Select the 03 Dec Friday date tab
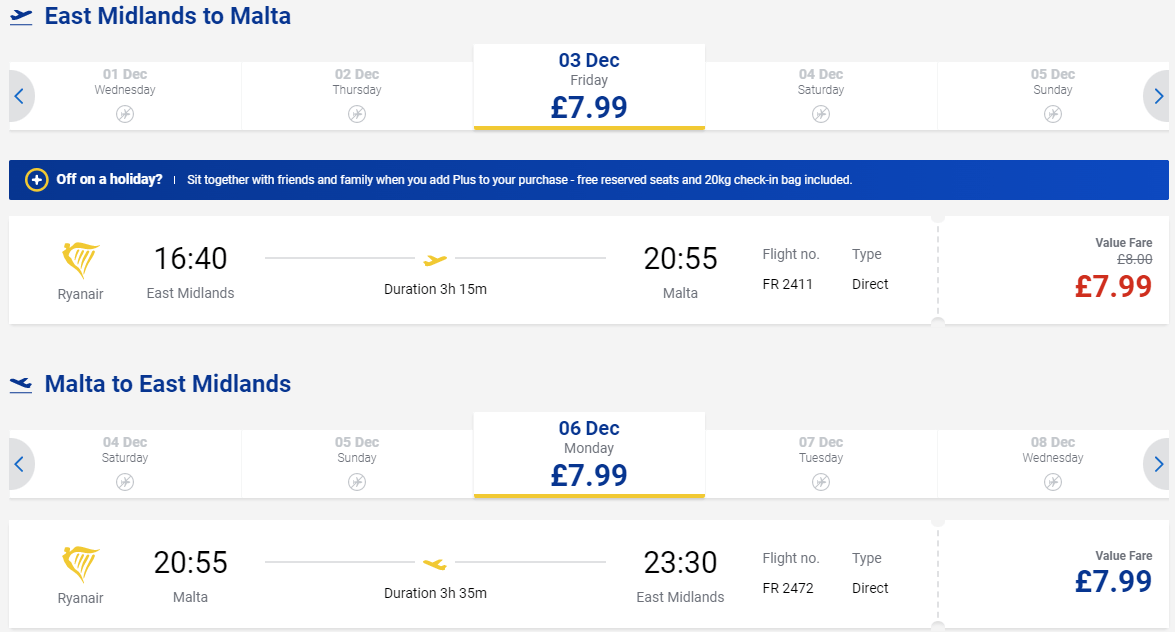Screen dimensions: 1175x632 pyautogui.click(x=589, y=87)
